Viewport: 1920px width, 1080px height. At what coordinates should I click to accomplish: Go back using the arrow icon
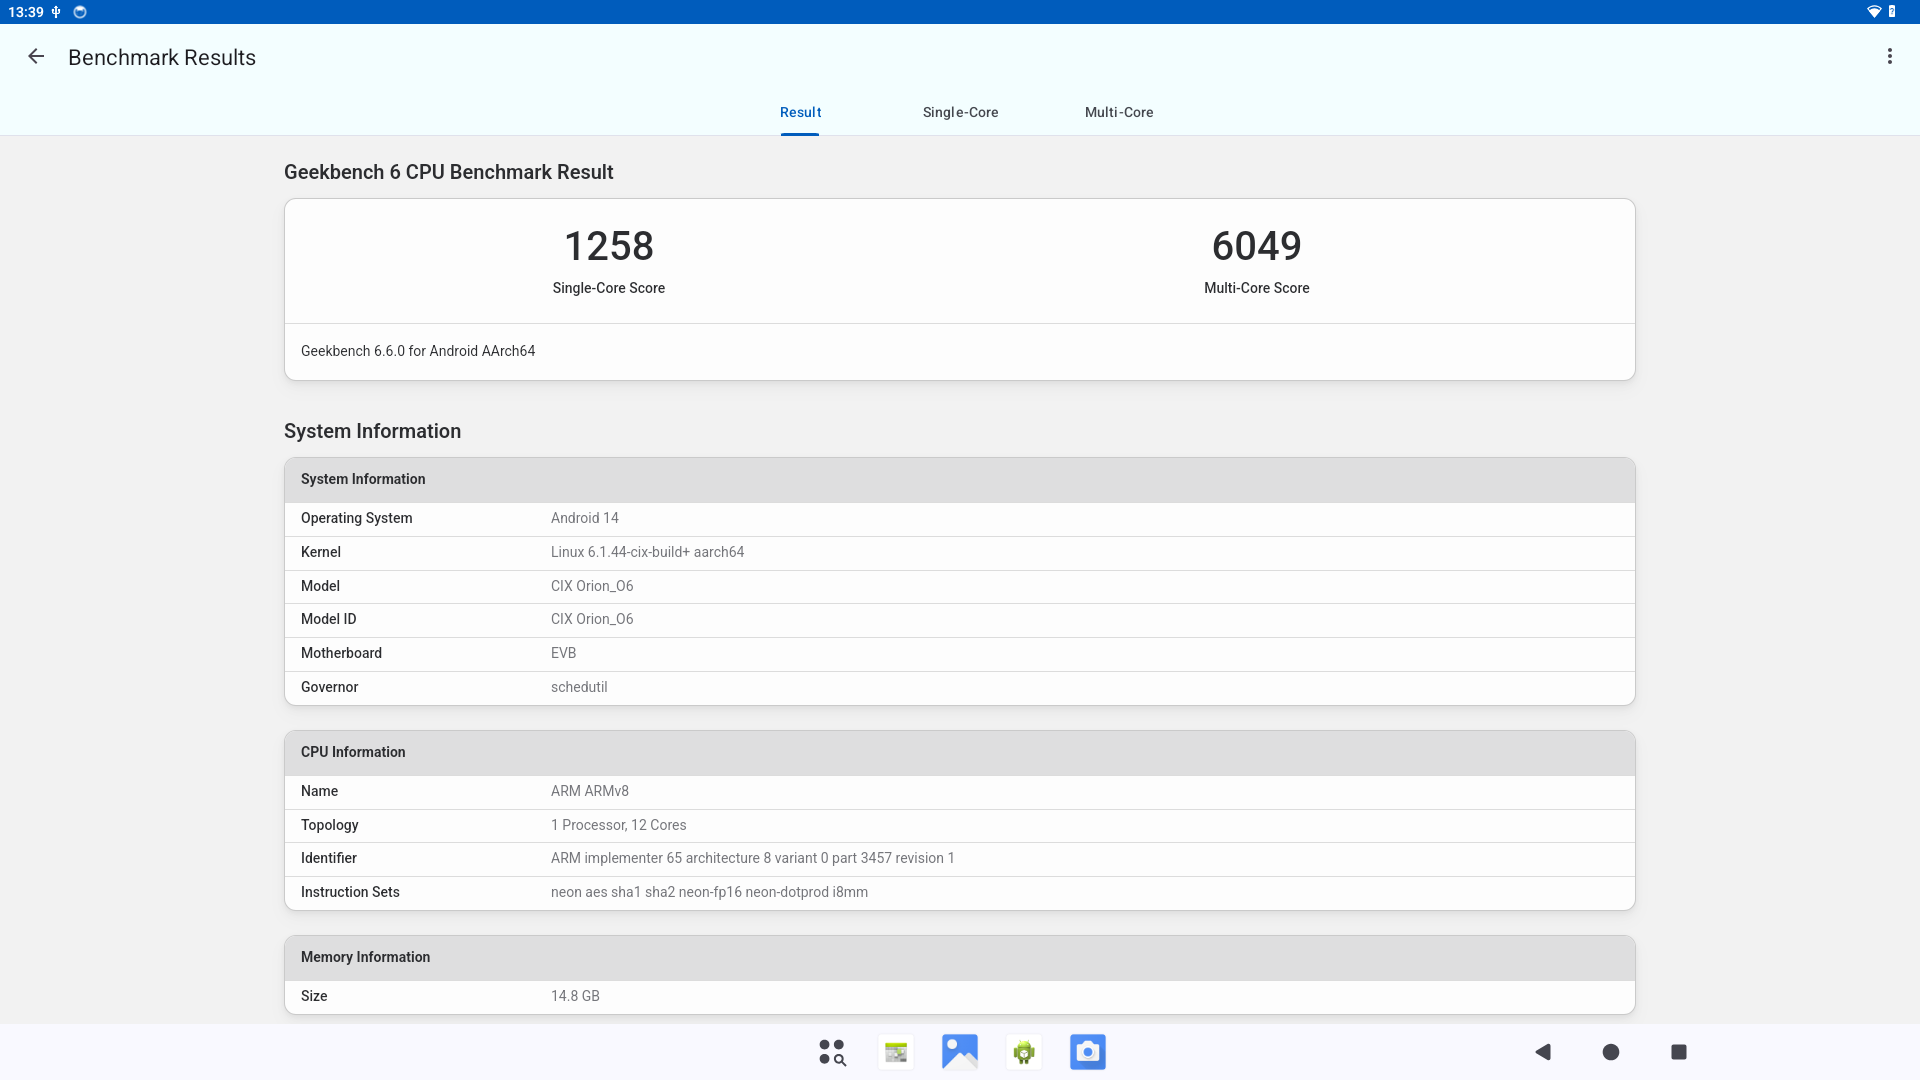pyautogui.click(x=36, y=57)
